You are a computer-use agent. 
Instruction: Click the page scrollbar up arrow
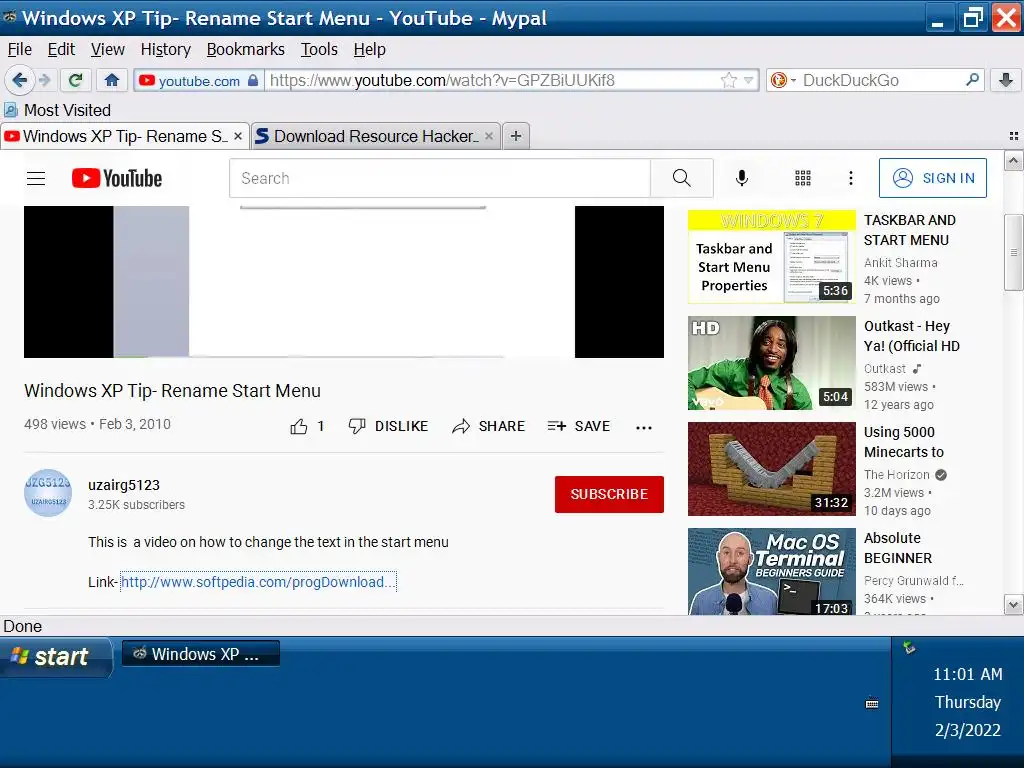1013,161
